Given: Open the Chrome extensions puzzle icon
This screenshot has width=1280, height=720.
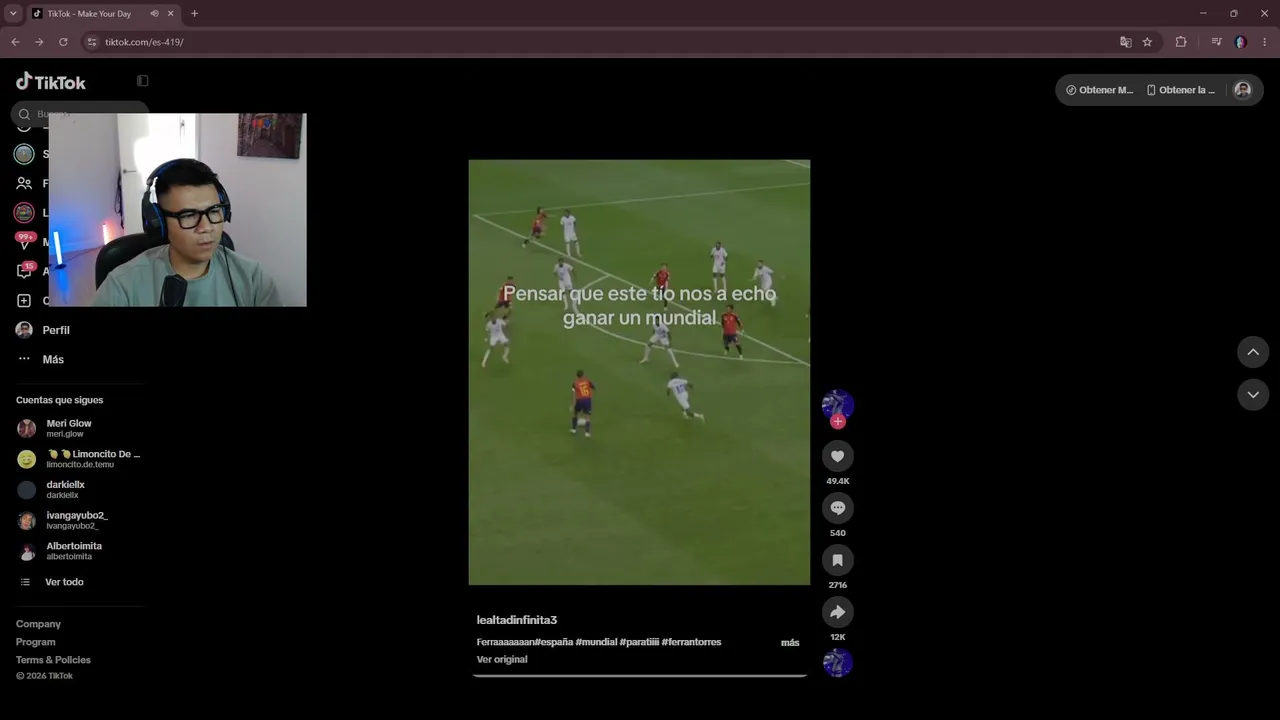Looking at the screenshot, I should tap(1181, 42).
